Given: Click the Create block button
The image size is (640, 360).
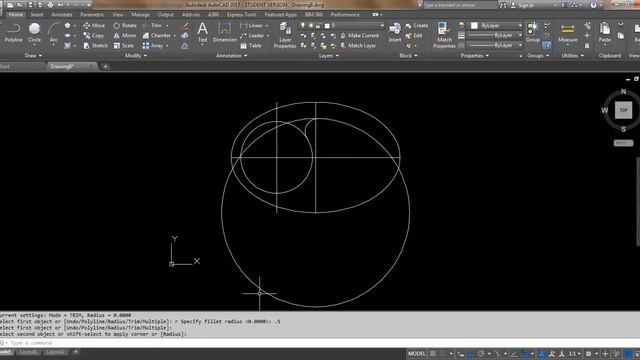Looking at the screenshot, I should pyautogui.click(x=417, y=25).
